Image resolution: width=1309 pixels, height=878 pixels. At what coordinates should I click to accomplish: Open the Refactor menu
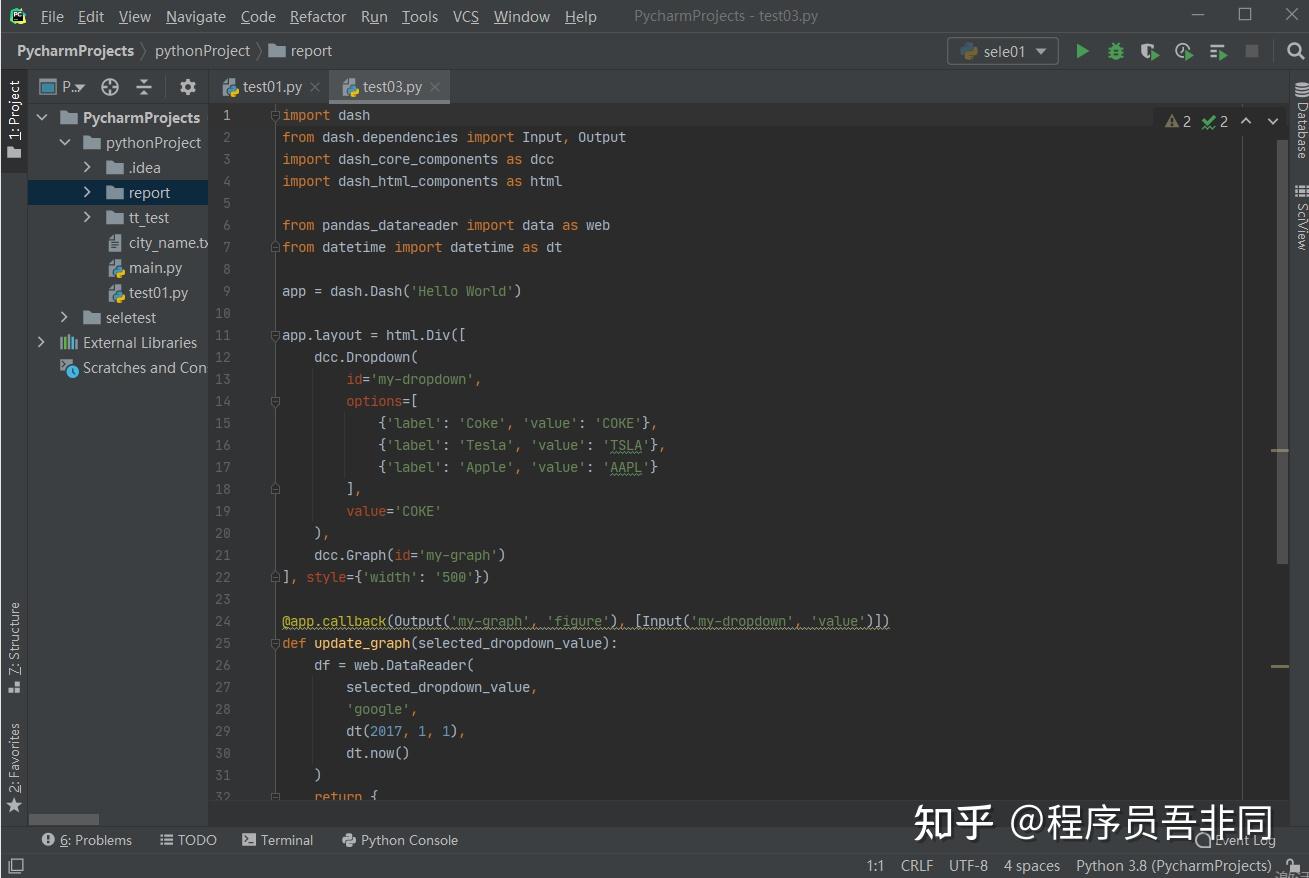317,16
